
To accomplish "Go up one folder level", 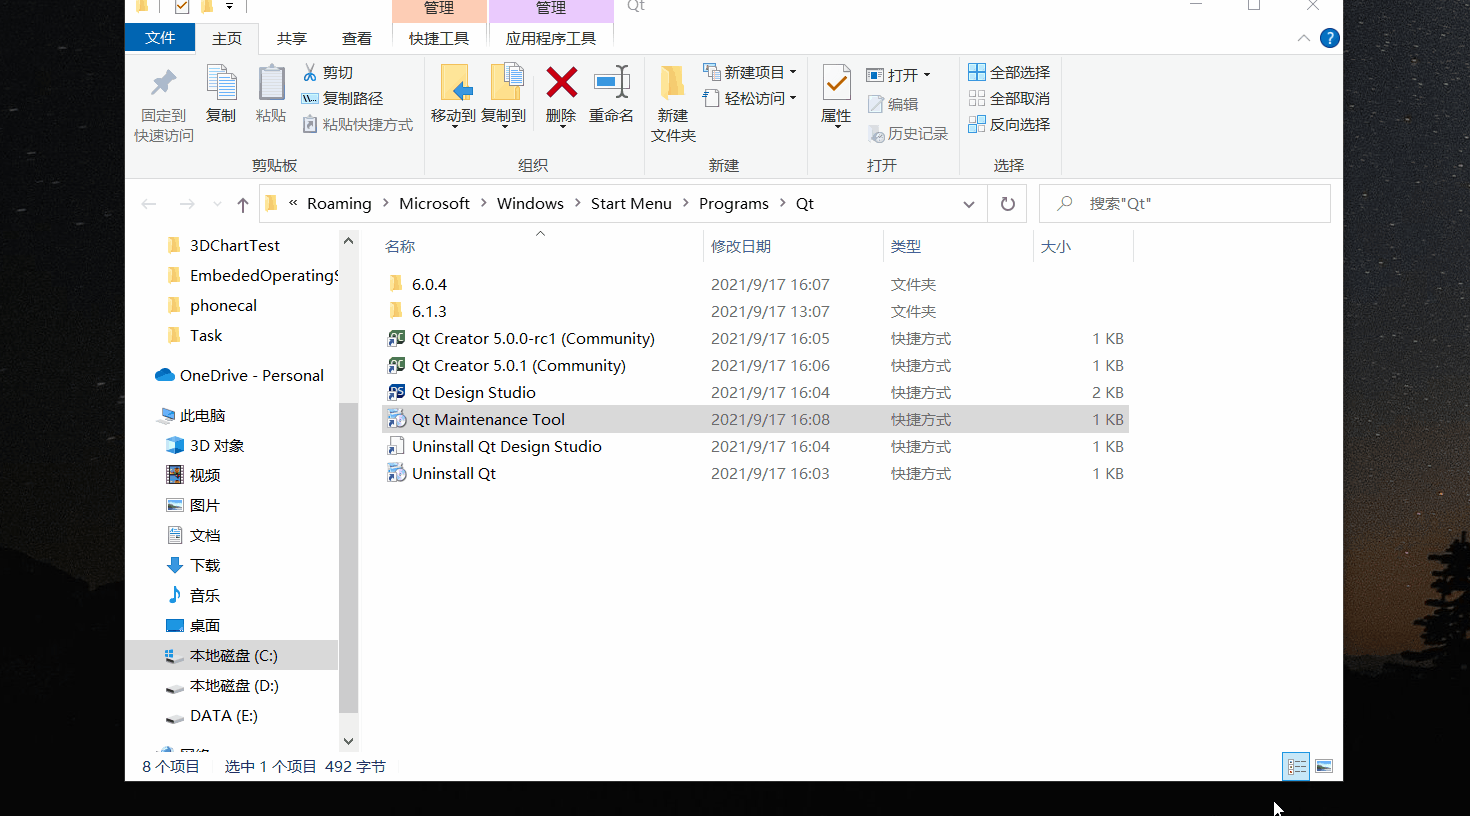I will (x=242, y=204).
